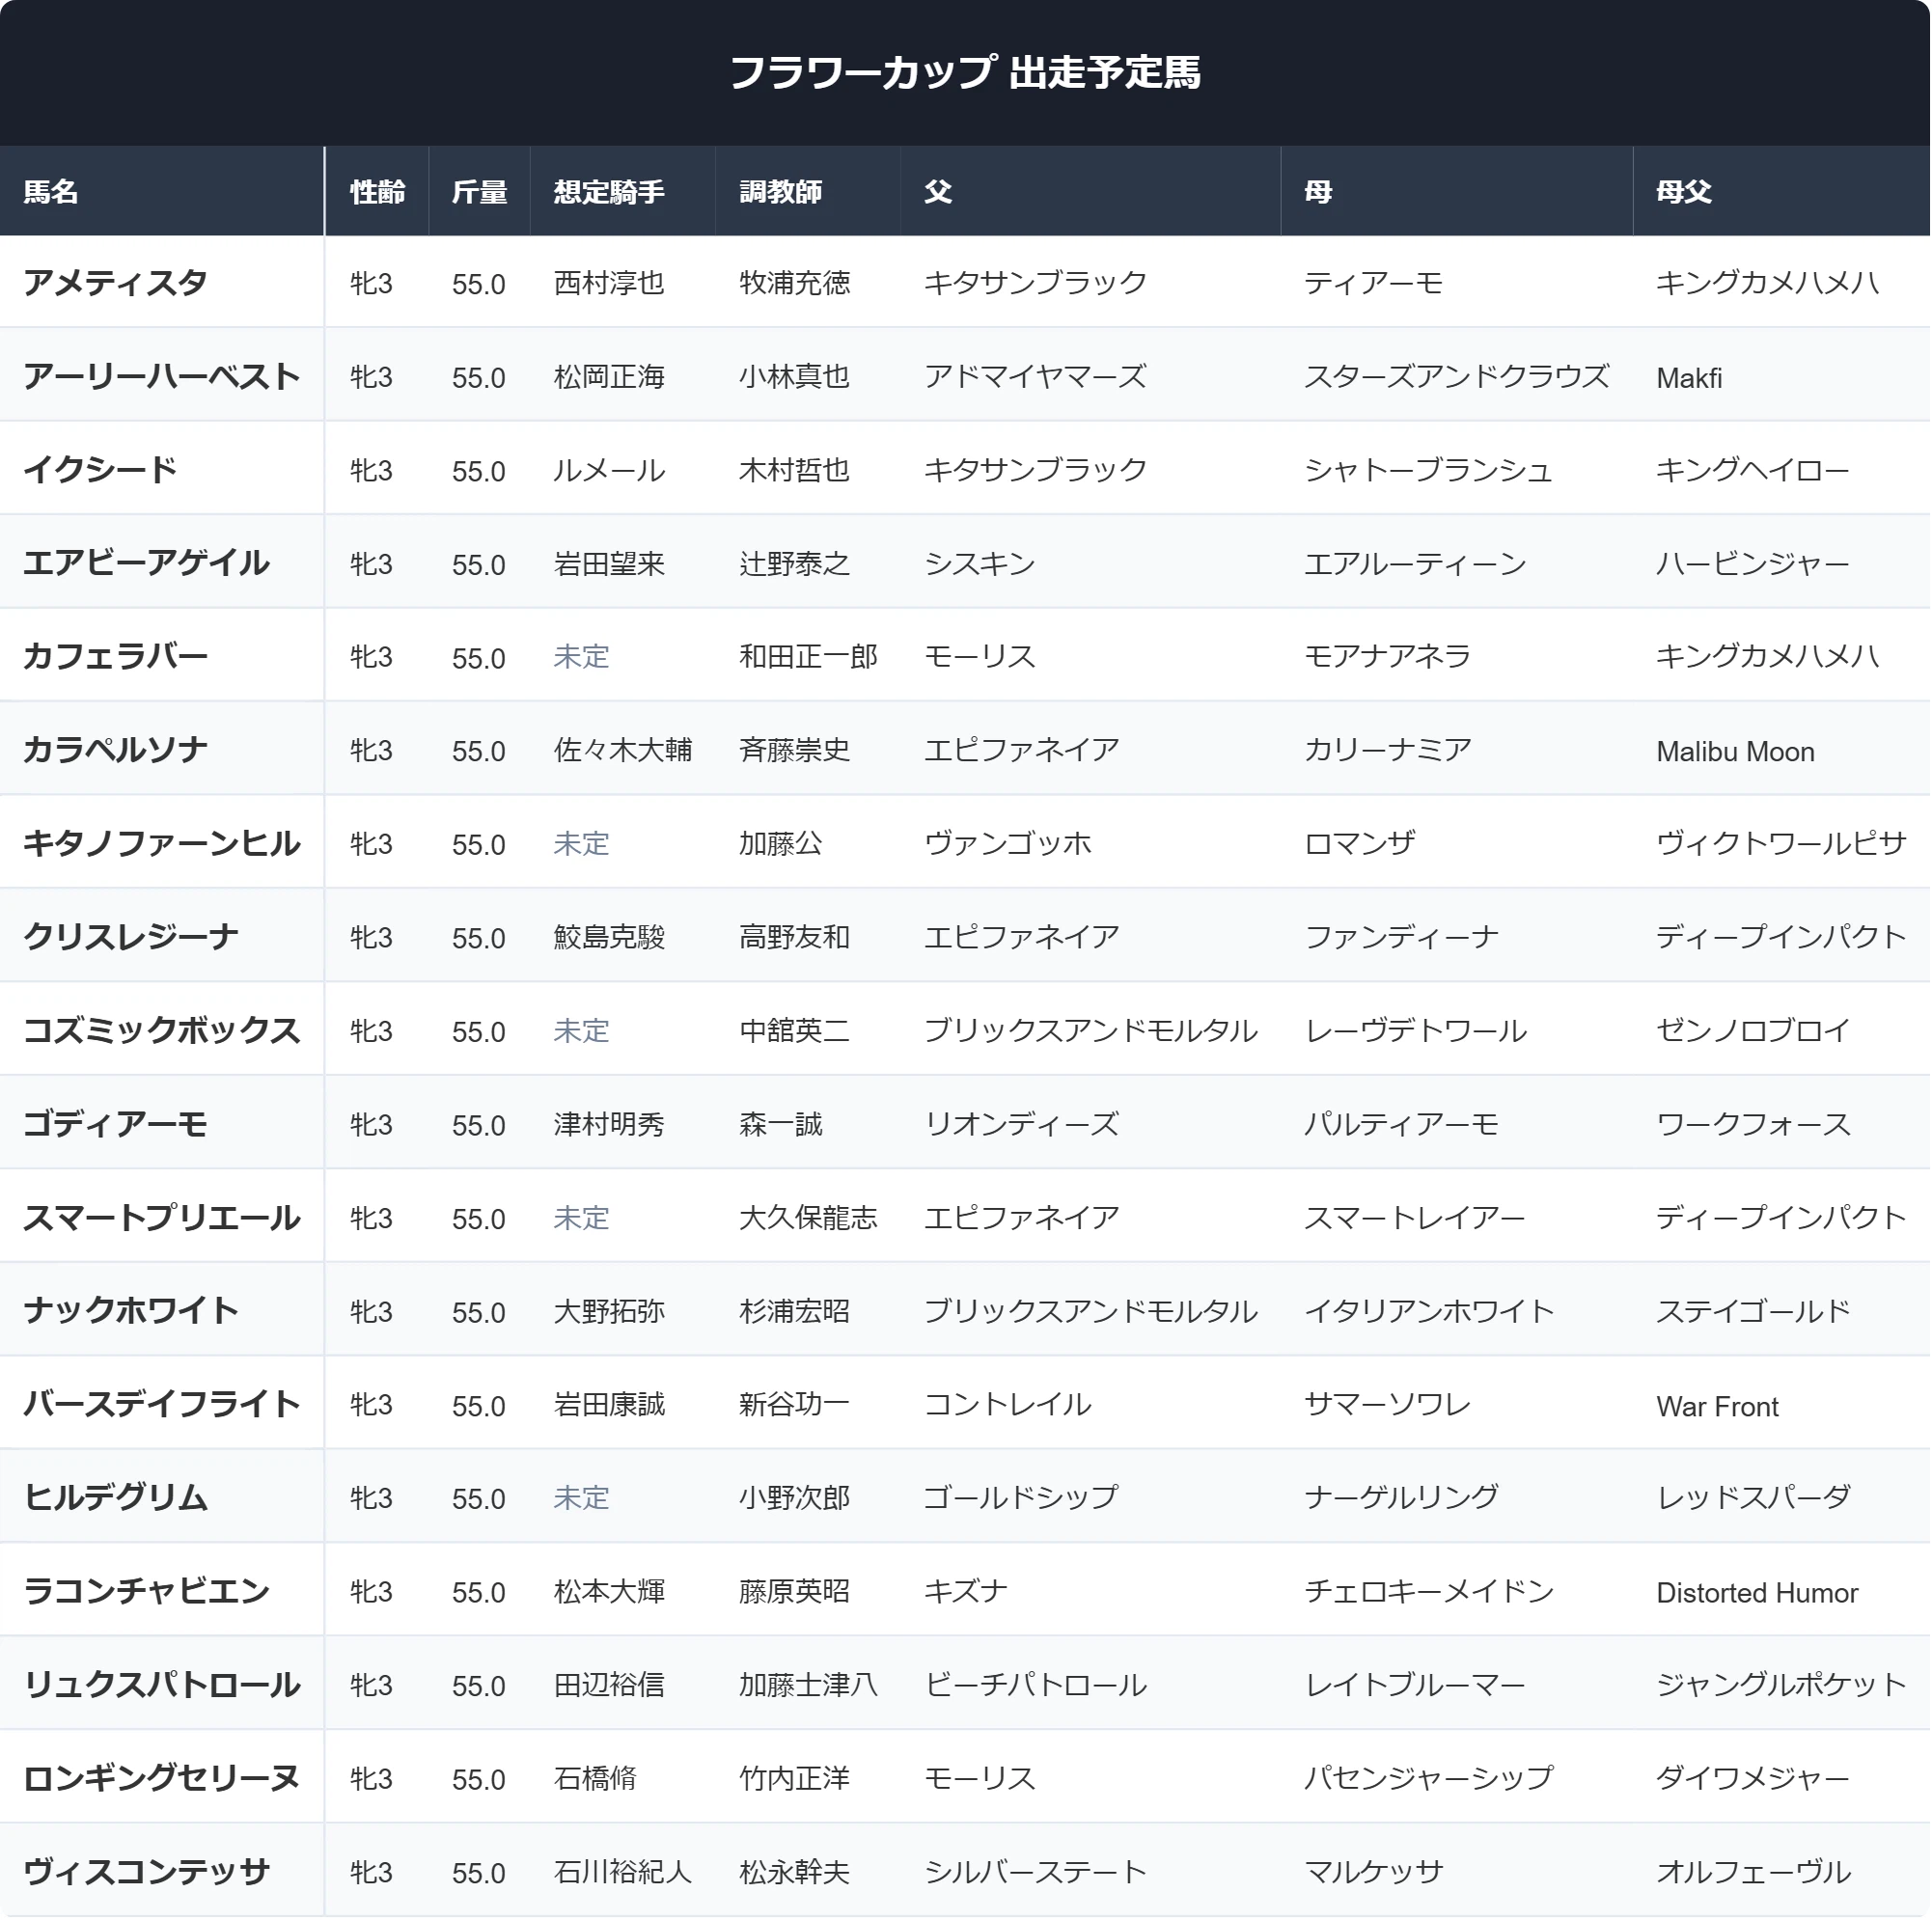Click jockey 西村淳也
This screenshot has width=1932, height=1920.
click(609, 284)
